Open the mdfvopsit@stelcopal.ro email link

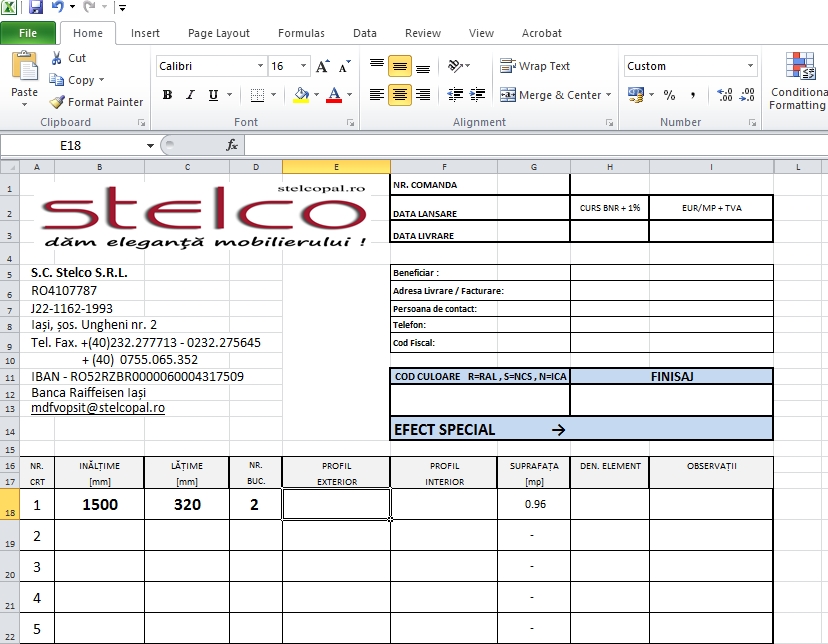[x=98, y=408]
